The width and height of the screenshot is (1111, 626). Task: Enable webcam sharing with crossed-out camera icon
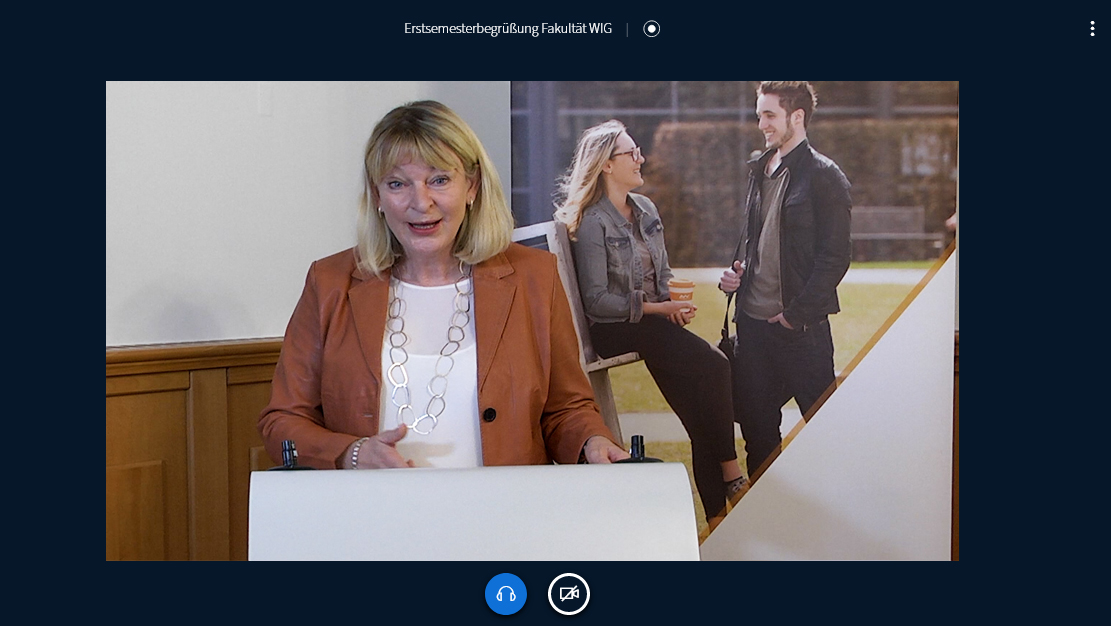coord(569,594)
